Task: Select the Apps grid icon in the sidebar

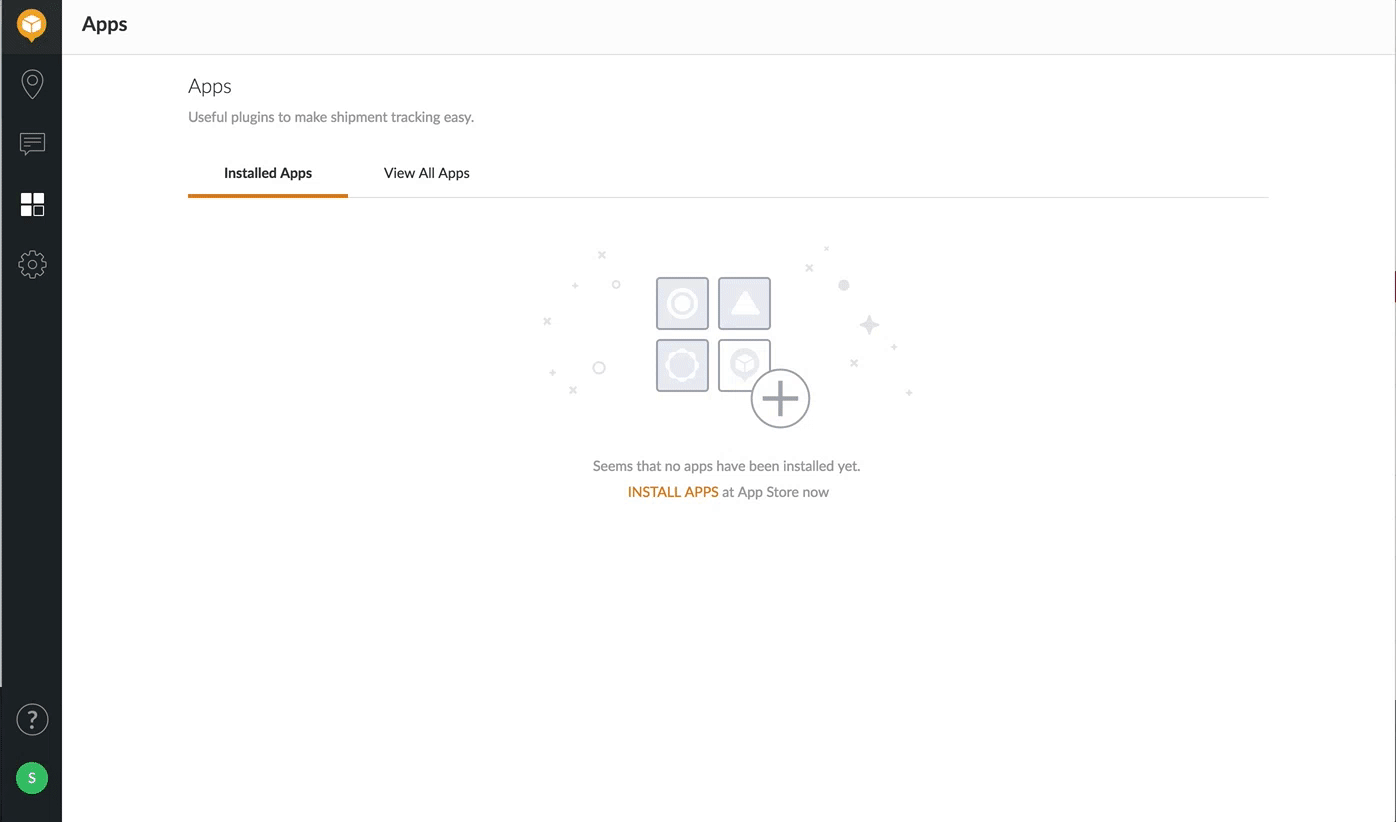Action: (x=32, y=205)
